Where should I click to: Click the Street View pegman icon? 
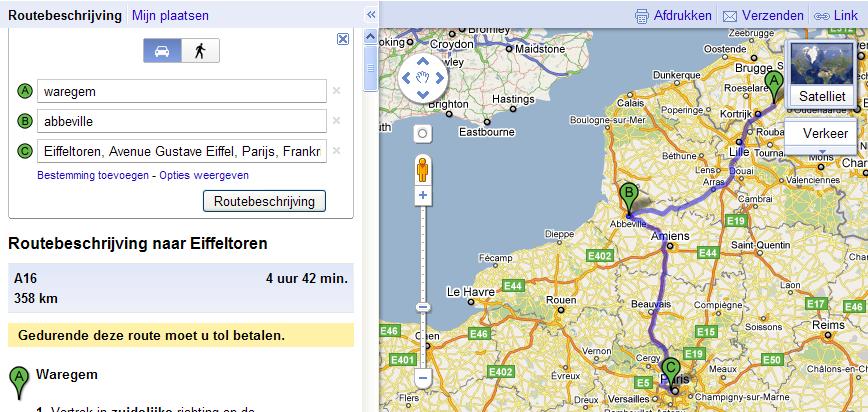pos(422,169)
